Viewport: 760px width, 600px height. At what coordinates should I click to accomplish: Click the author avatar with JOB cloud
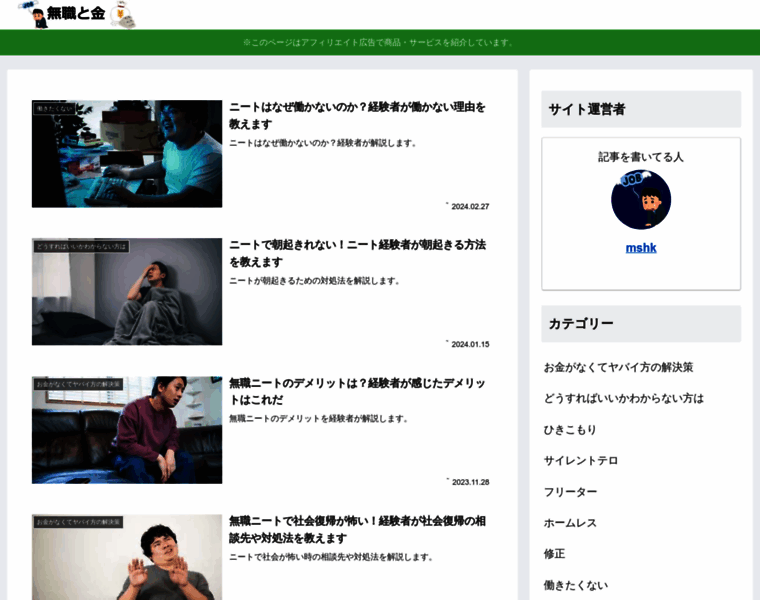point(641,199)
